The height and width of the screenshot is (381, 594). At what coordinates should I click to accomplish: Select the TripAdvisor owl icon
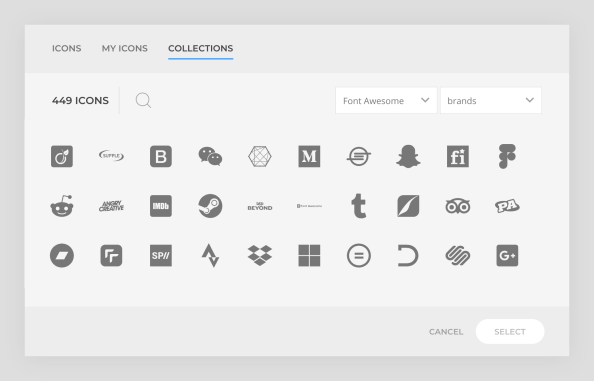[458, 206]
